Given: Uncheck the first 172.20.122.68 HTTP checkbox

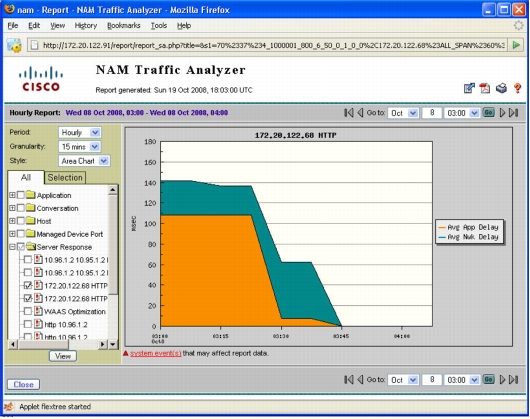Looking at the screenshot, I should [28, 286].
